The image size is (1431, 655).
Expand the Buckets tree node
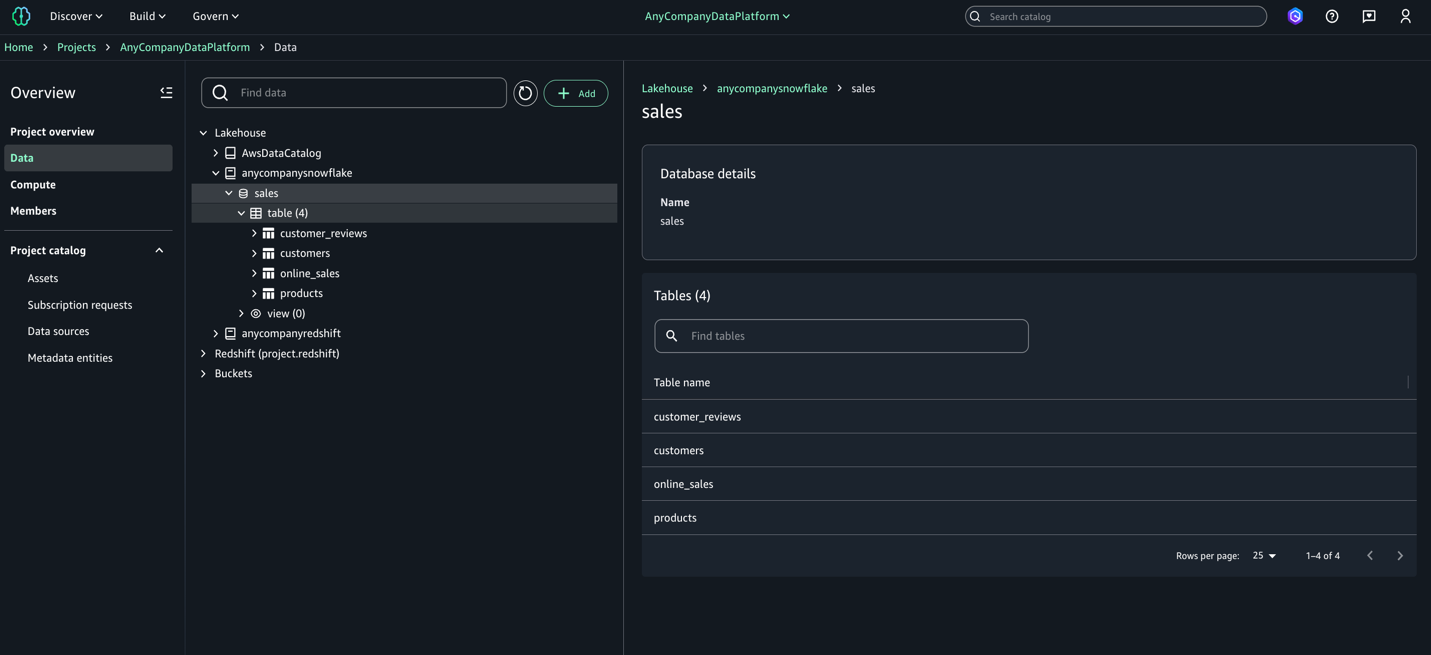(204, 374)
